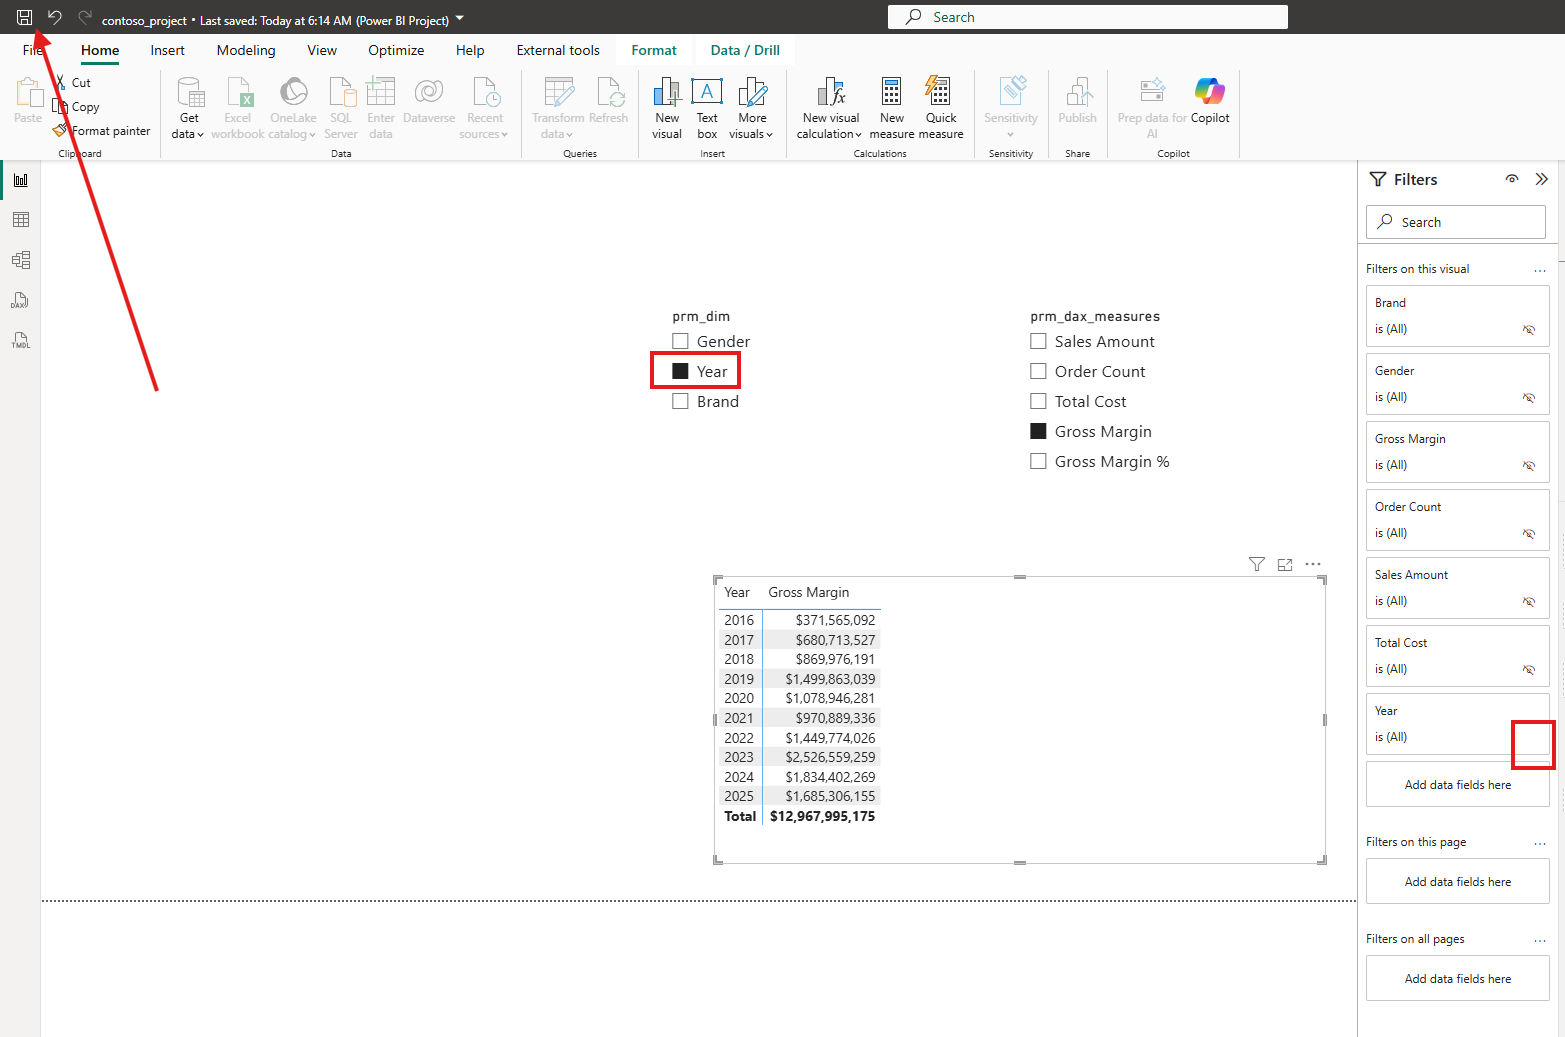Copy the selection using the ribbon Copy button
The width and height of the screenshot is (1565, 1037).
point(77,107)
